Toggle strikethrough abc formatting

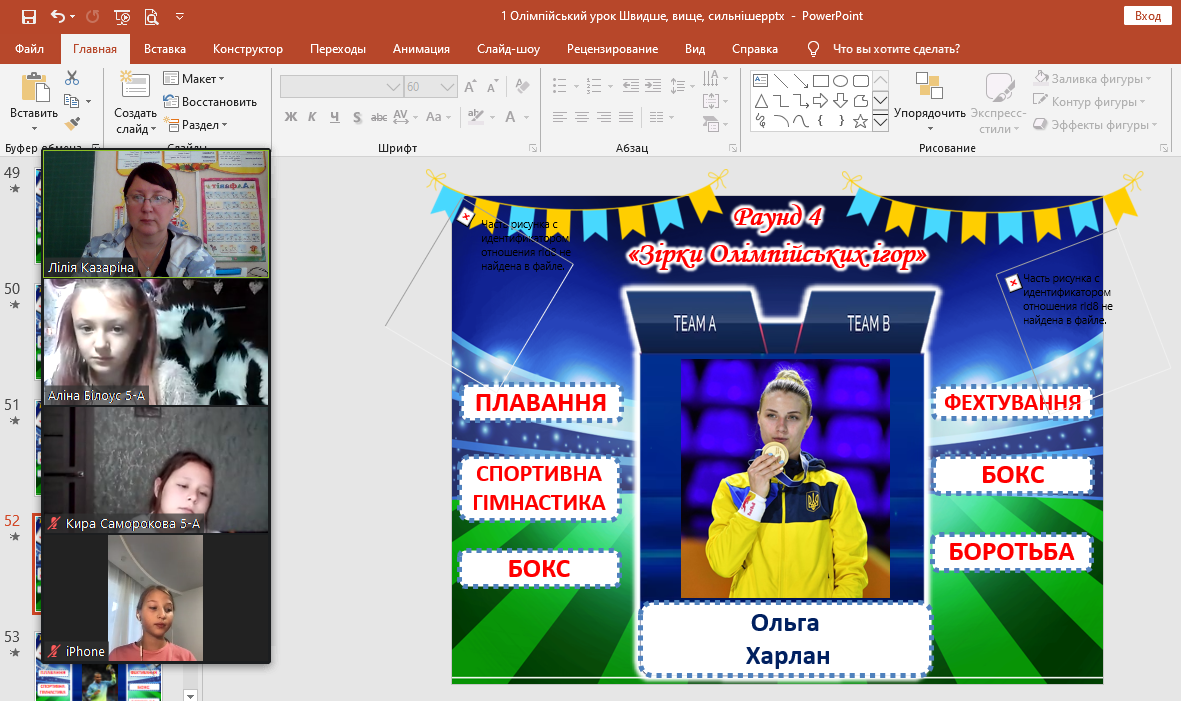click(x=379, y=117)
